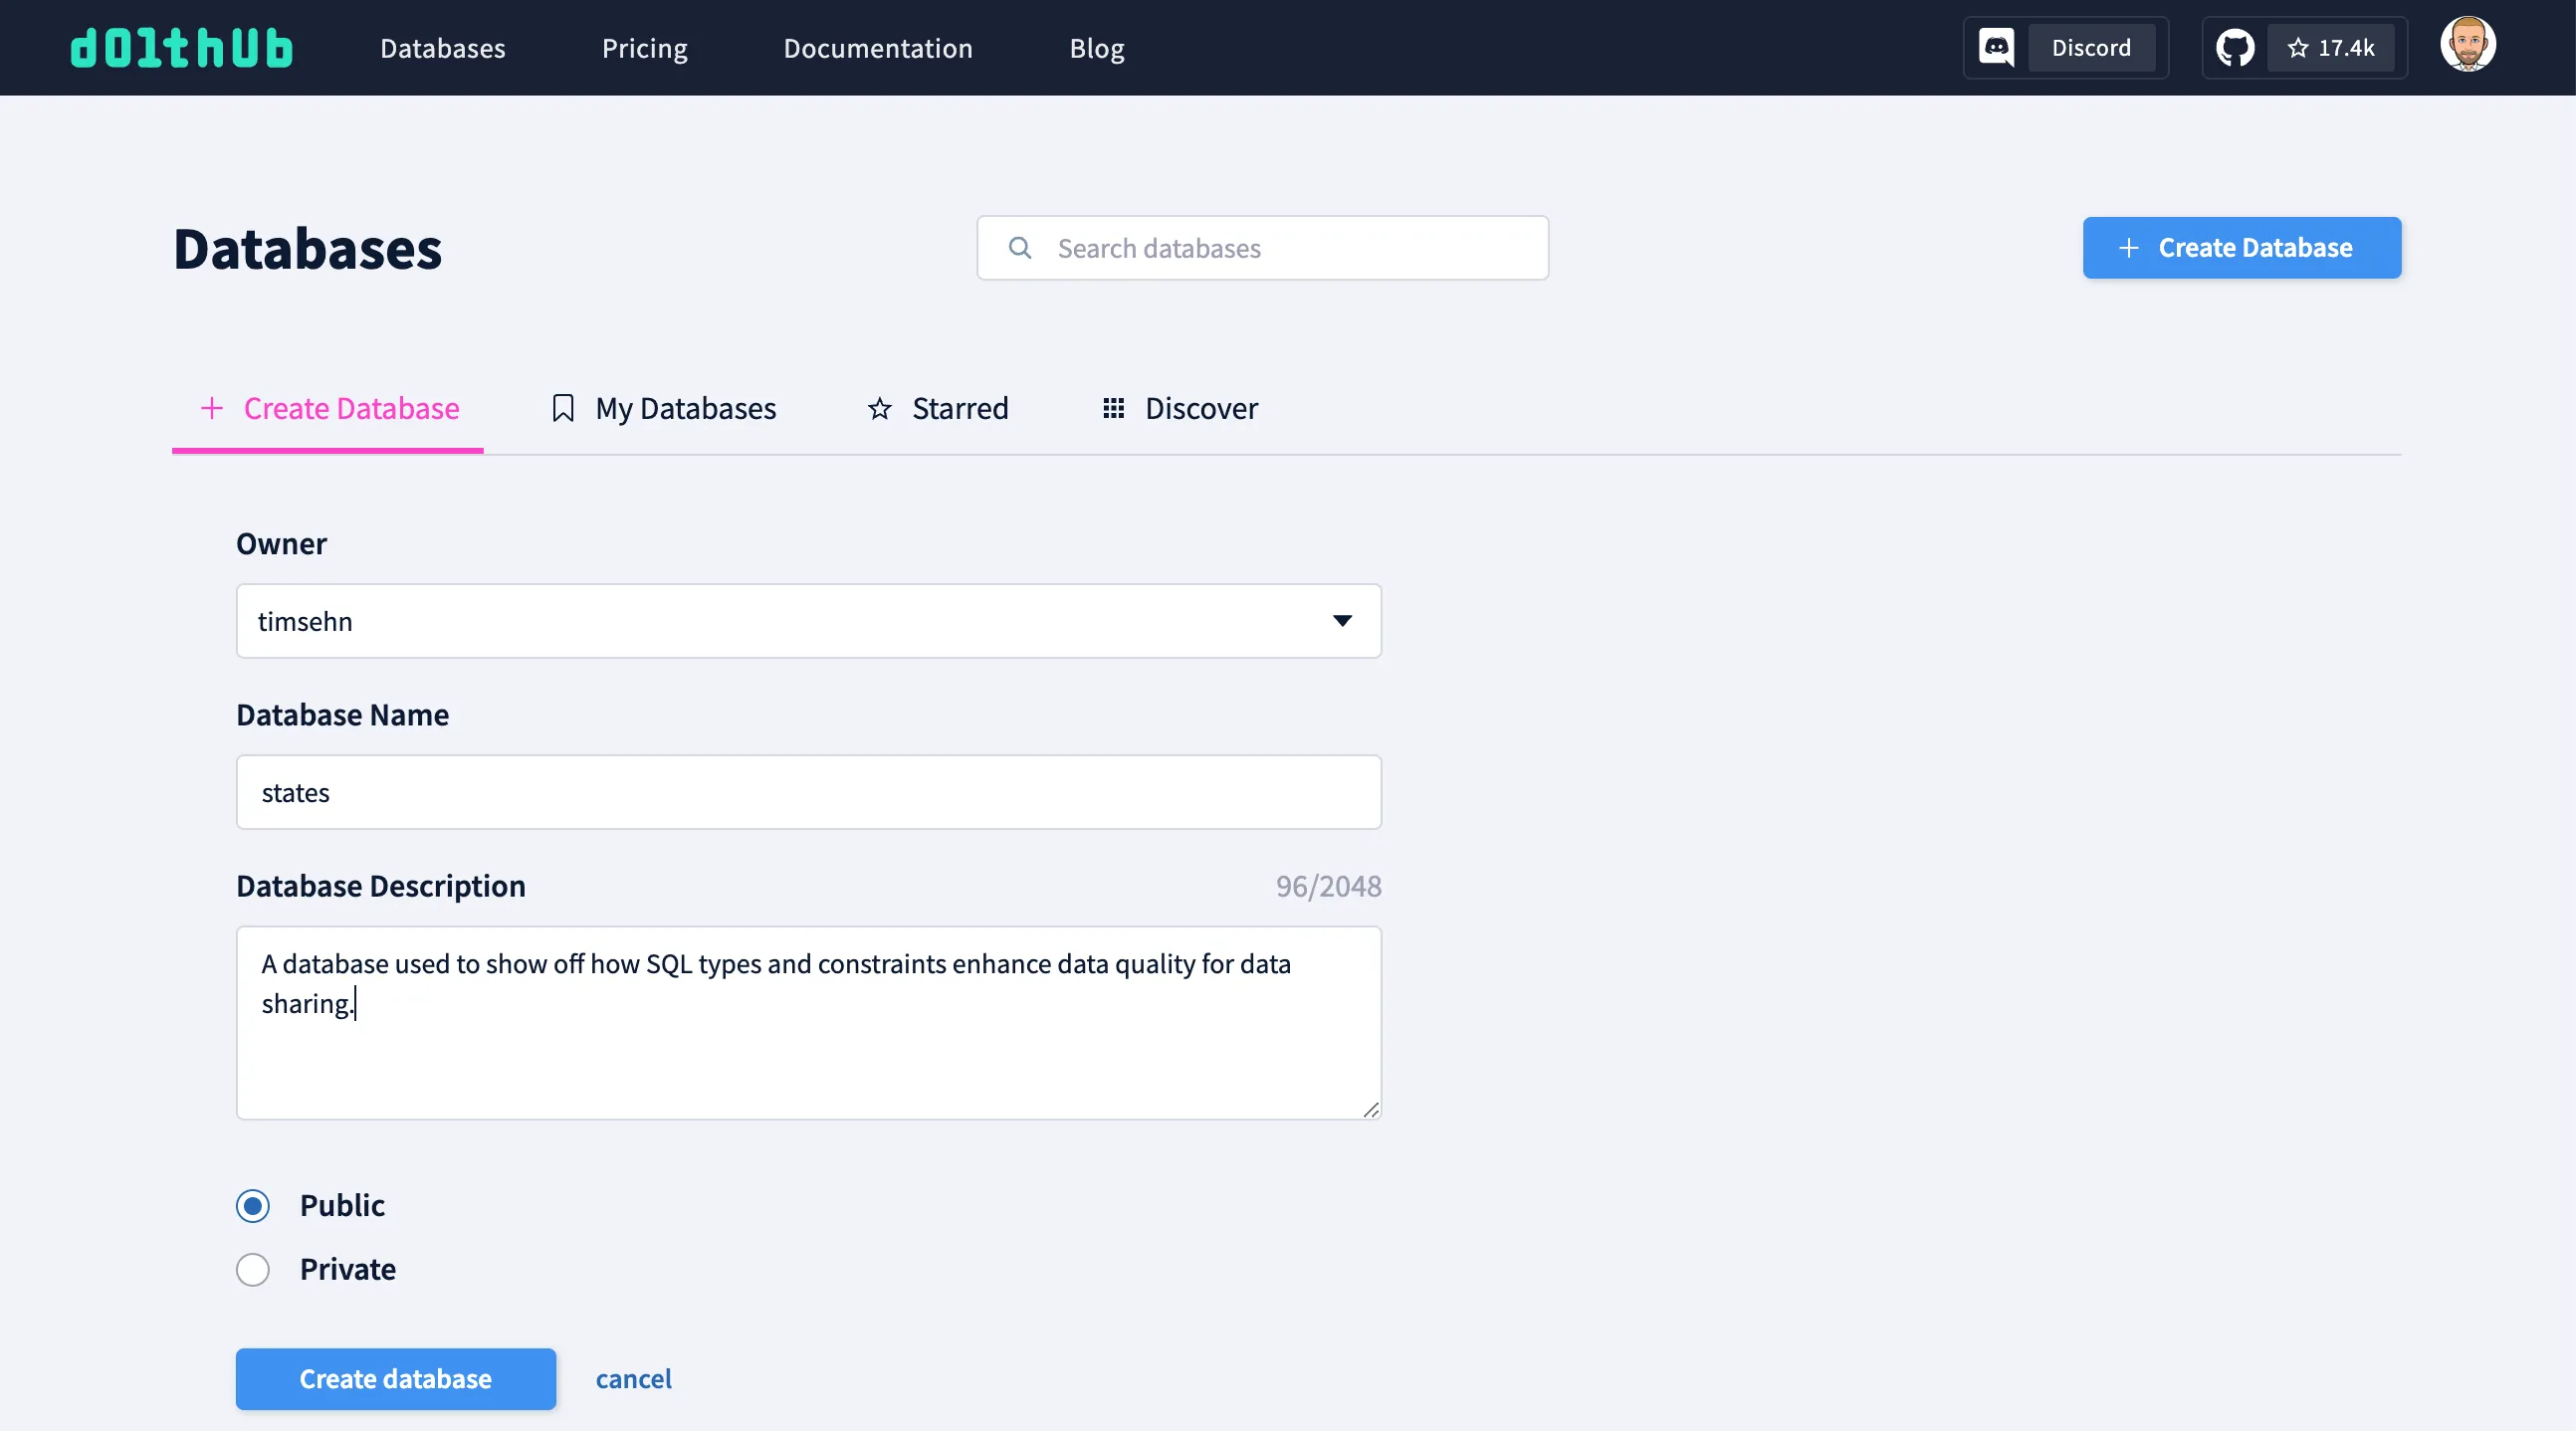Select the Private visibility option
The height and width of the screenshot is (1431, 2576).
[x=253, y=1269]
